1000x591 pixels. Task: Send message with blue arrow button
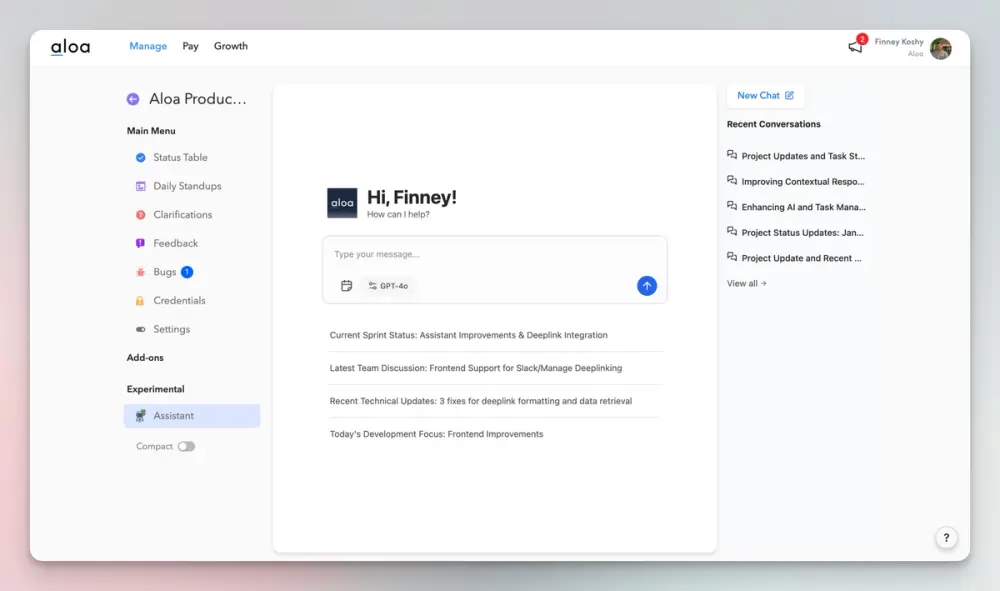point(647,286)
